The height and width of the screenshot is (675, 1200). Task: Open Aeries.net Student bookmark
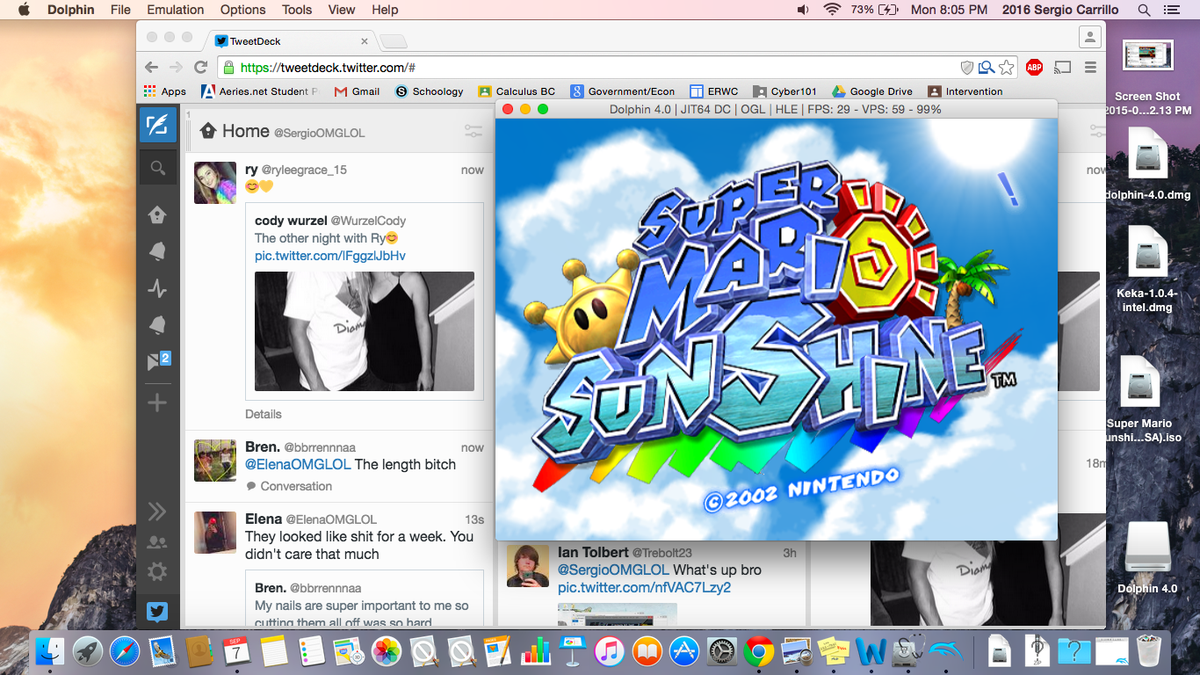[261, 91]
